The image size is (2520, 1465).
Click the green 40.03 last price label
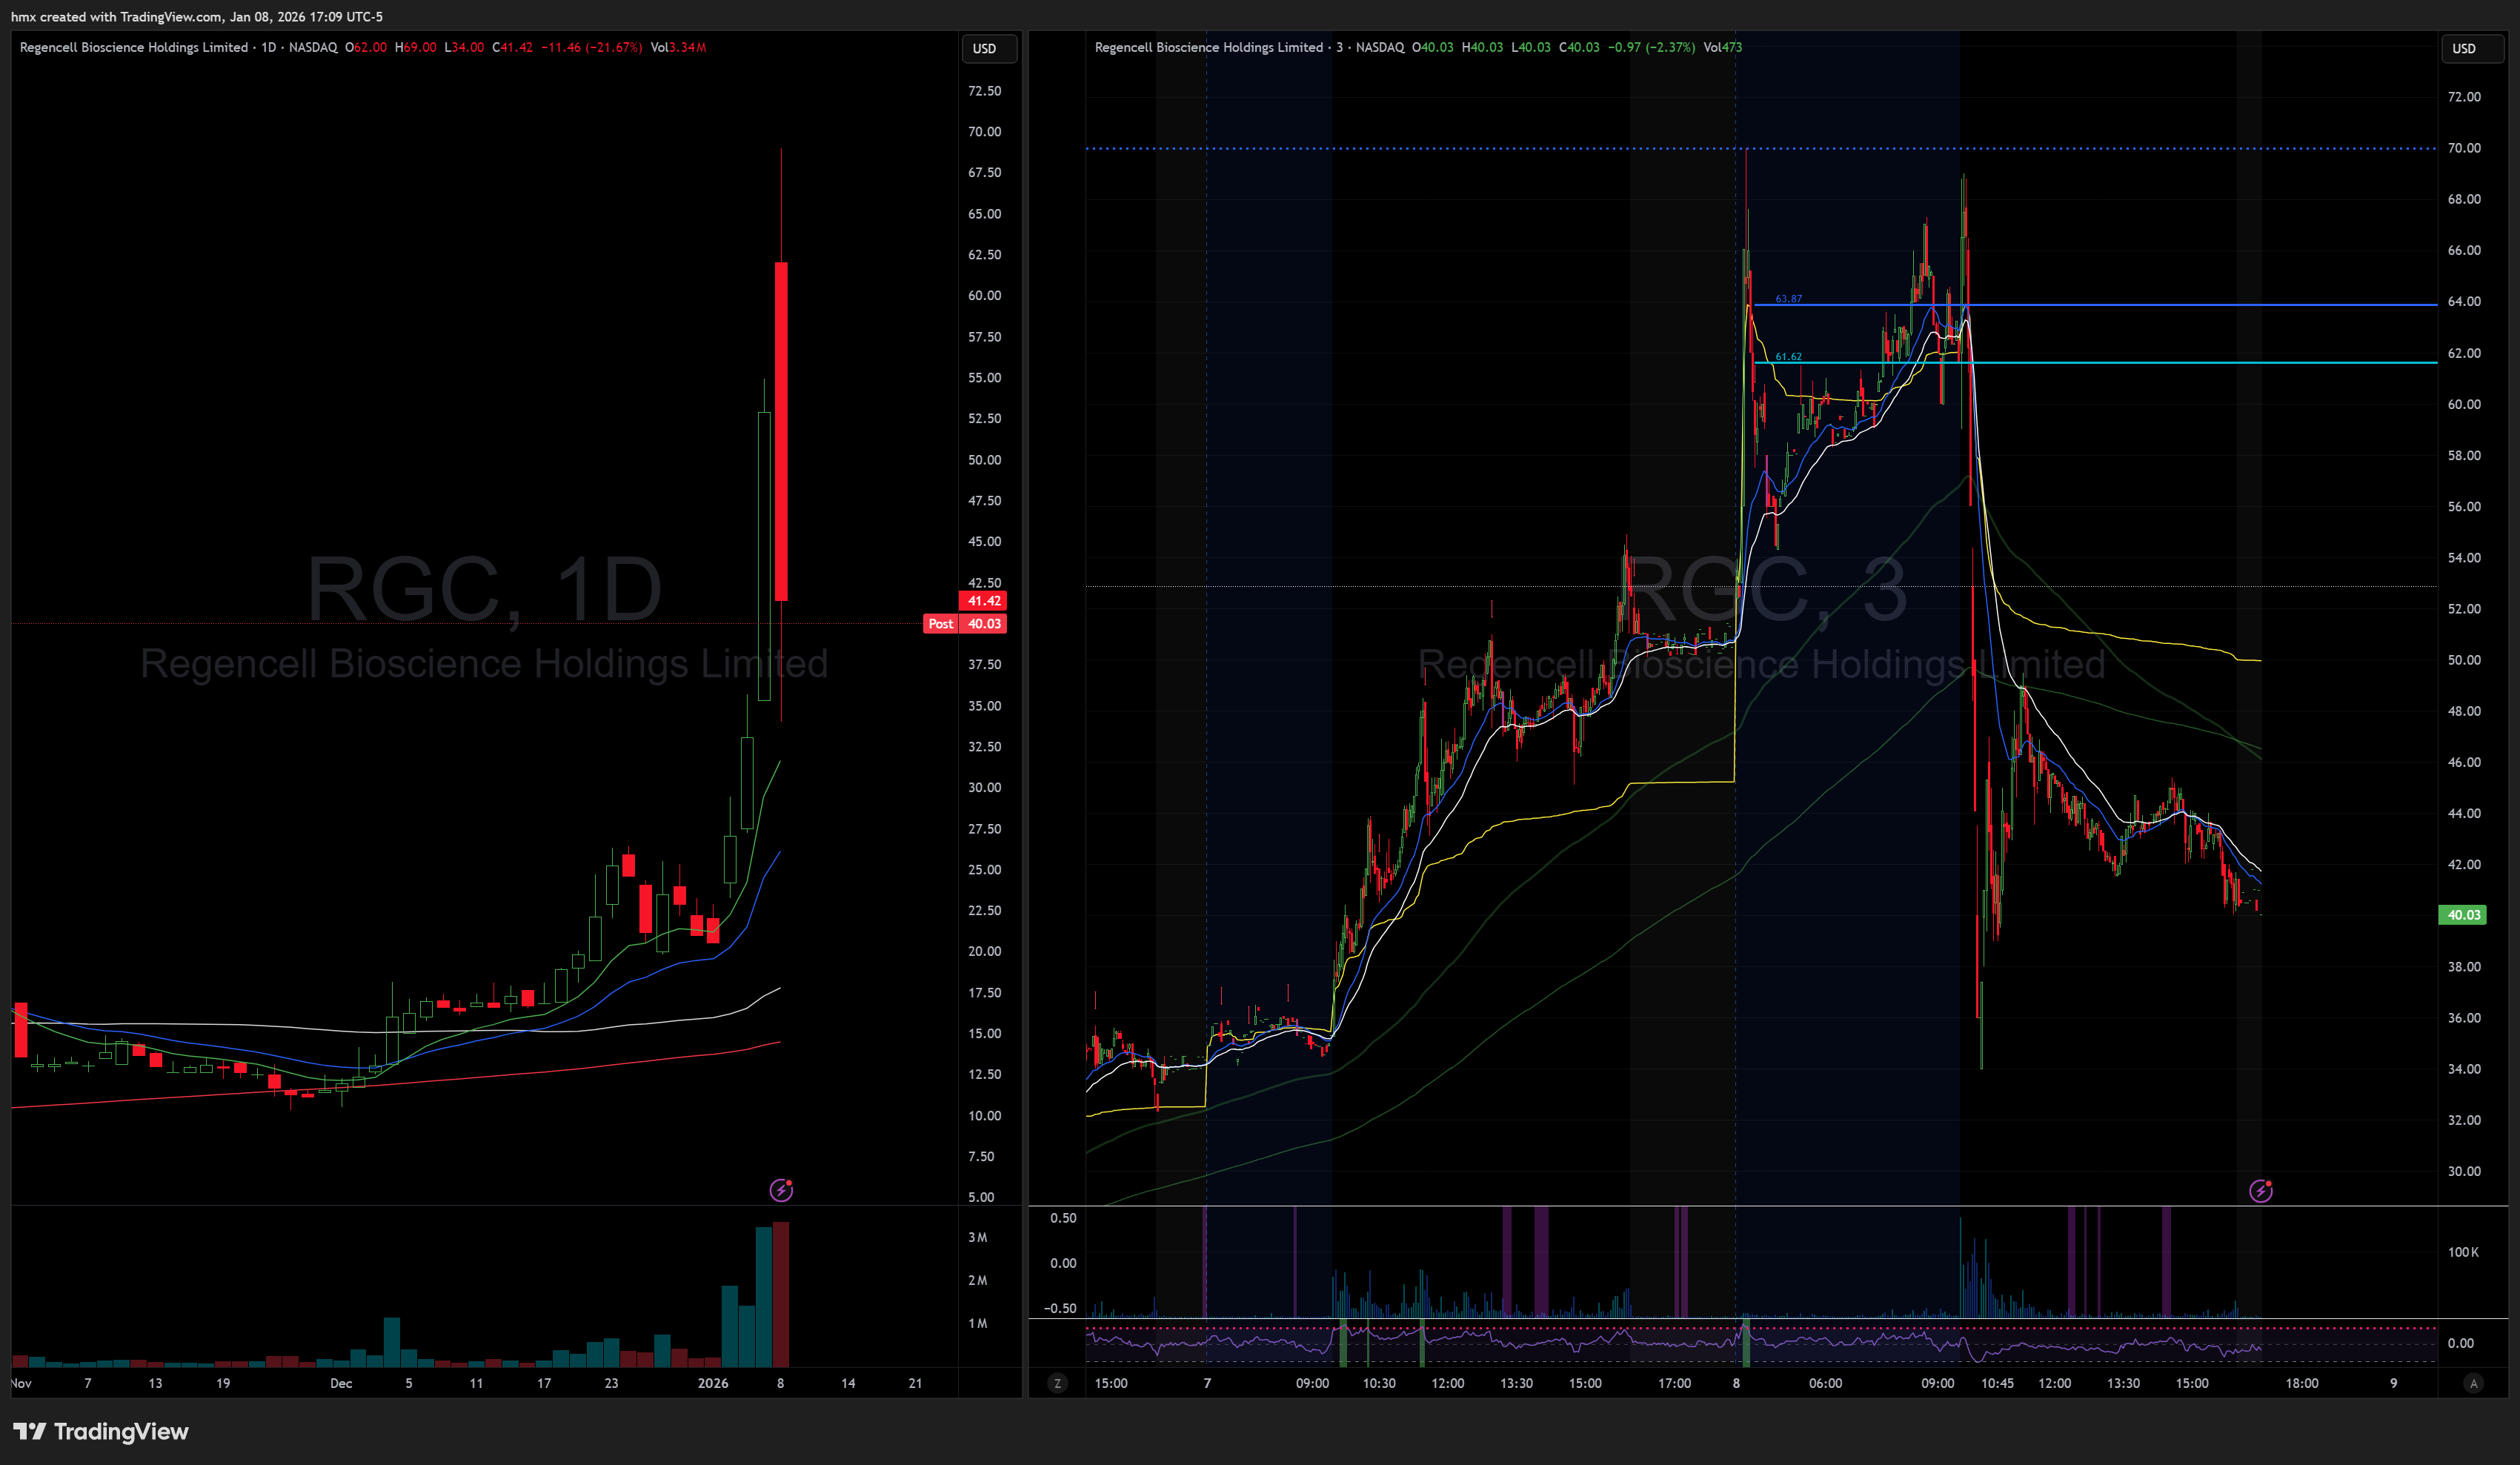tap(2463, 915)
